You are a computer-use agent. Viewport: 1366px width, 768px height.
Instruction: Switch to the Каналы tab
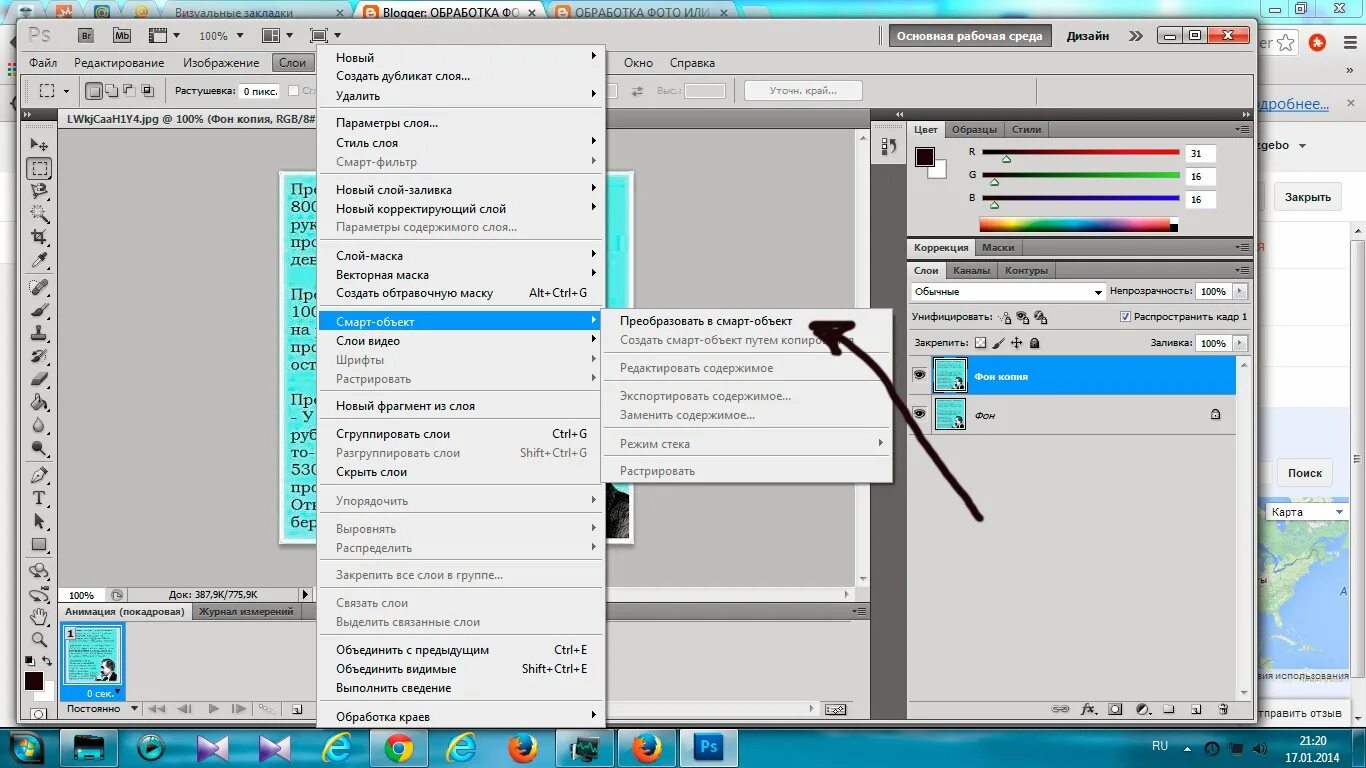pos(971,270)
